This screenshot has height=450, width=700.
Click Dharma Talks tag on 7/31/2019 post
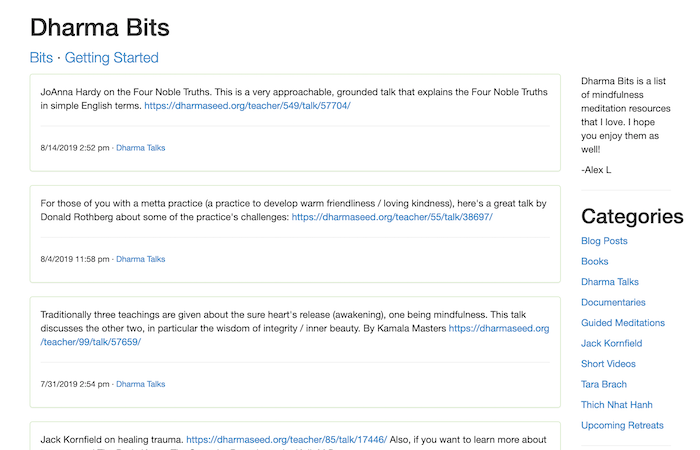(x=141, y=384)
